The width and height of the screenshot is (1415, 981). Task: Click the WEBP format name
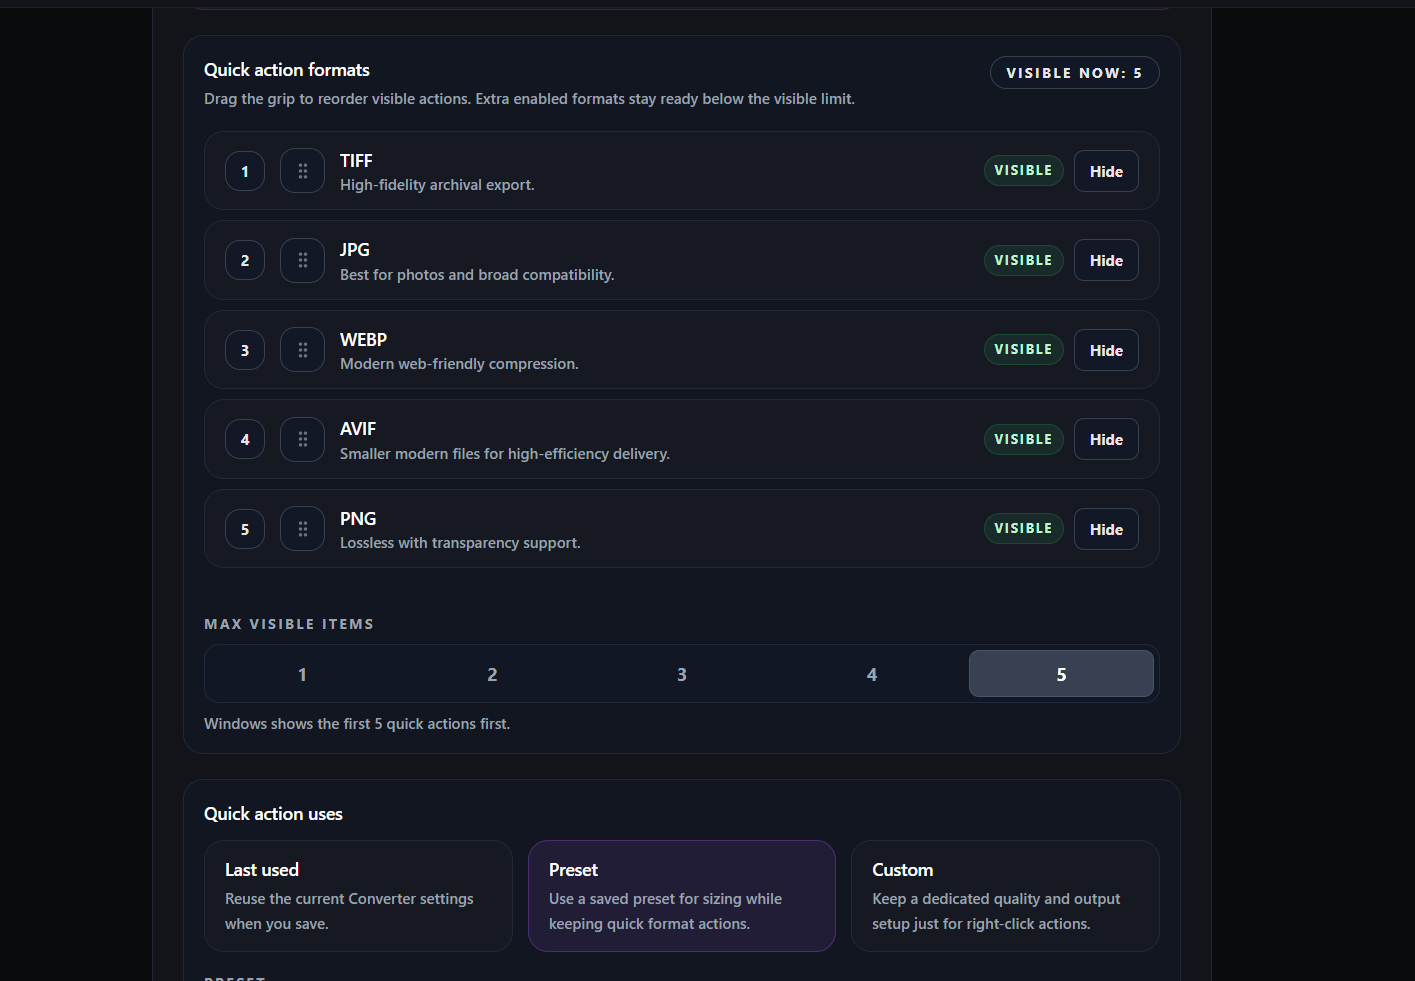363,340
